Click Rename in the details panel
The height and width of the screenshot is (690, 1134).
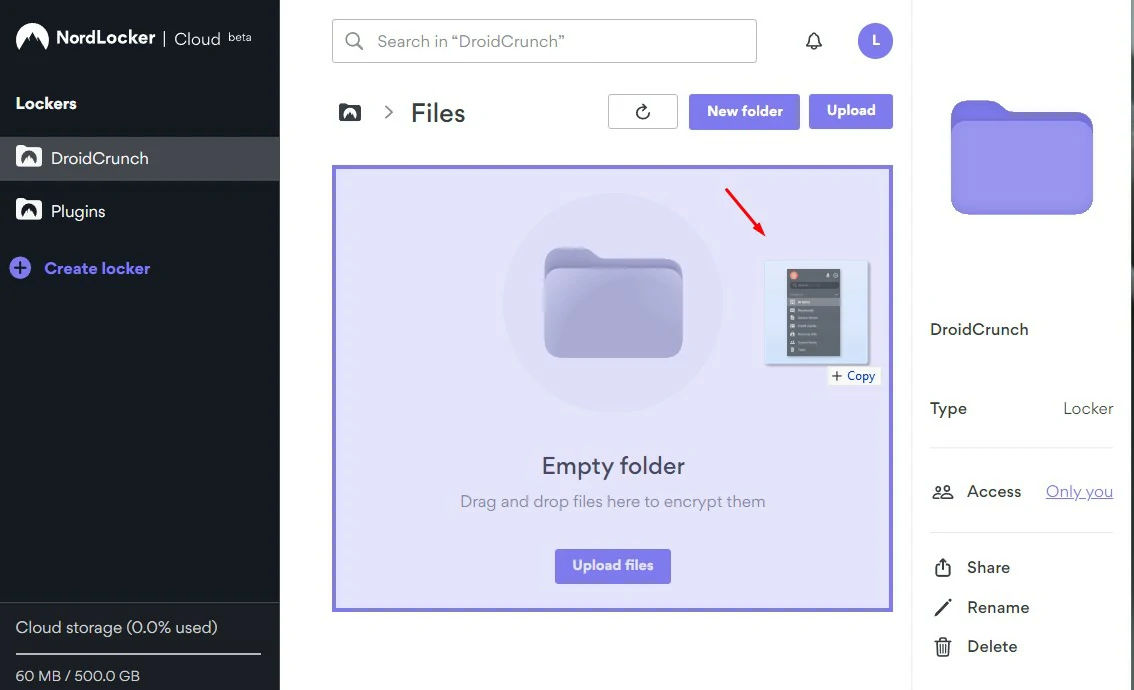tap(998, 608)
